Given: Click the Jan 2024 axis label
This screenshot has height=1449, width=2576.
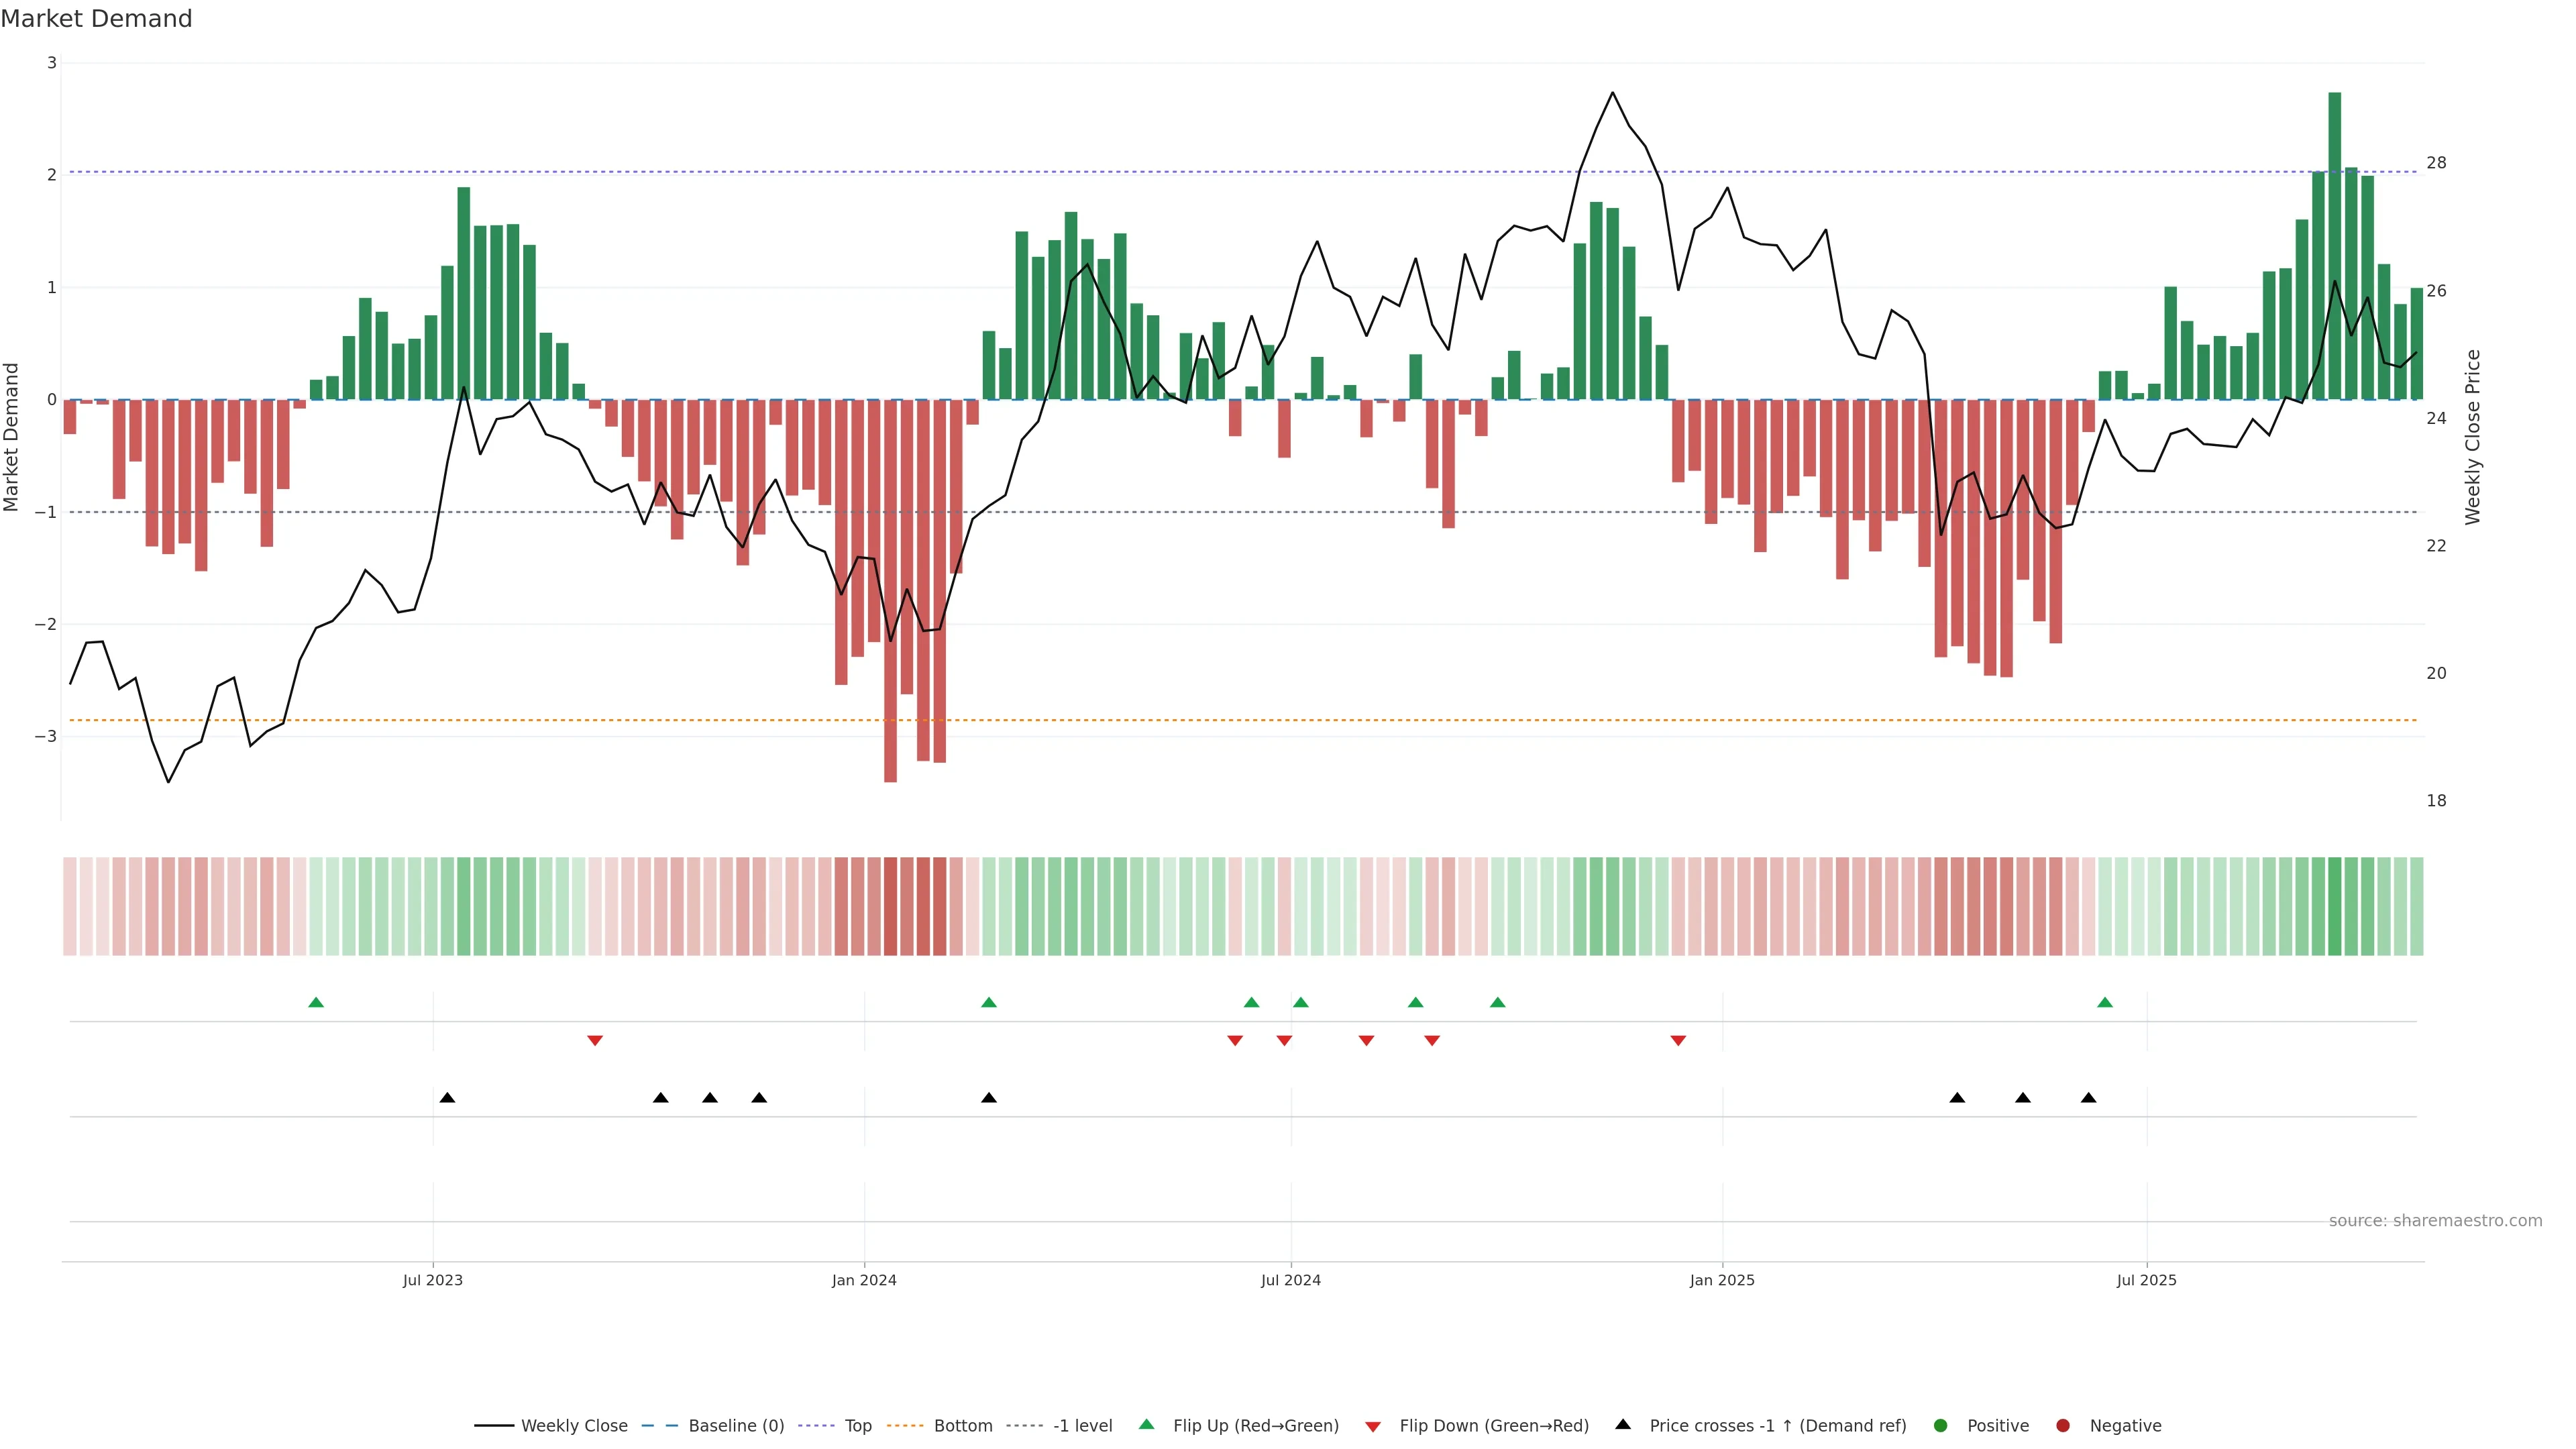Looking at the screenshot, I should [x=864, y=1281].
